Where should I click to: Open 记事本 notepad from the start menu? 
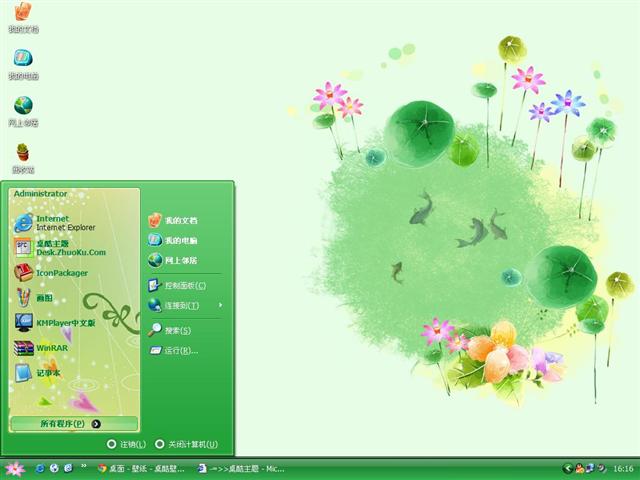pos(37,373)
